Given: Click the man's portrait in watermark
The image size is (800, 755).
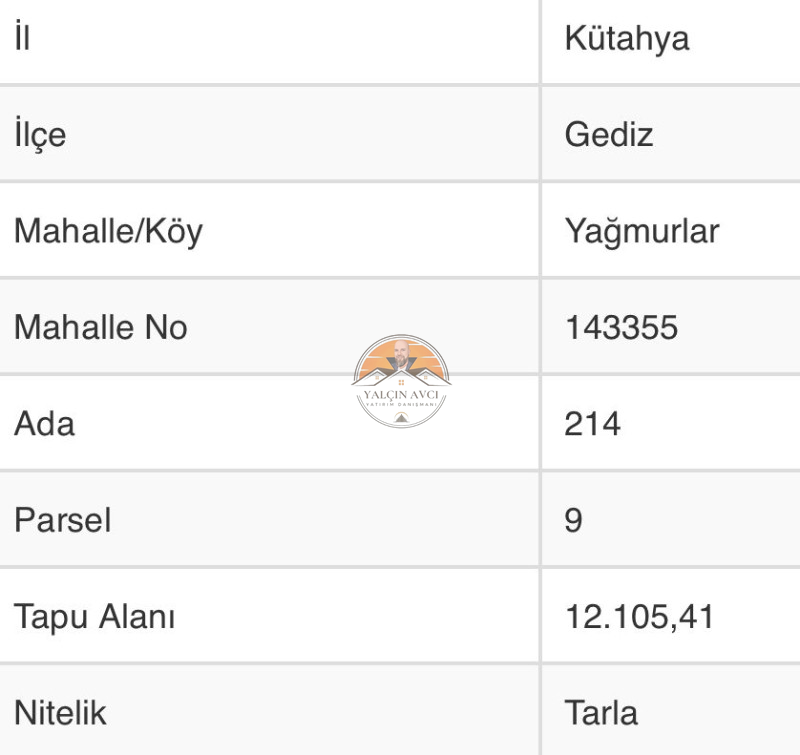Looking at the screenshot, I should click(x=401, y=353).
